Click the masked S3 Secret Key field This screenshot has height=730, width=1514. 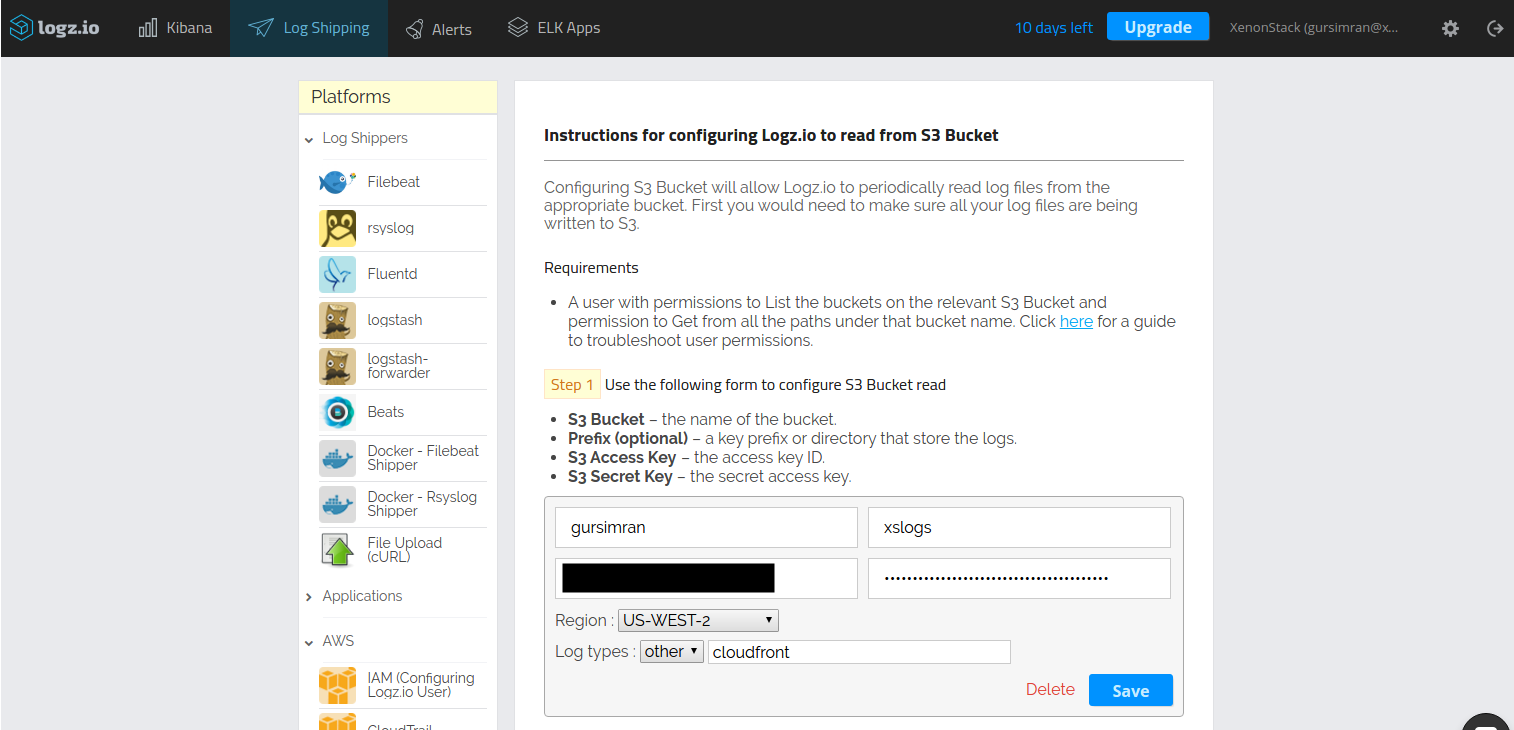coord(1019,578)
